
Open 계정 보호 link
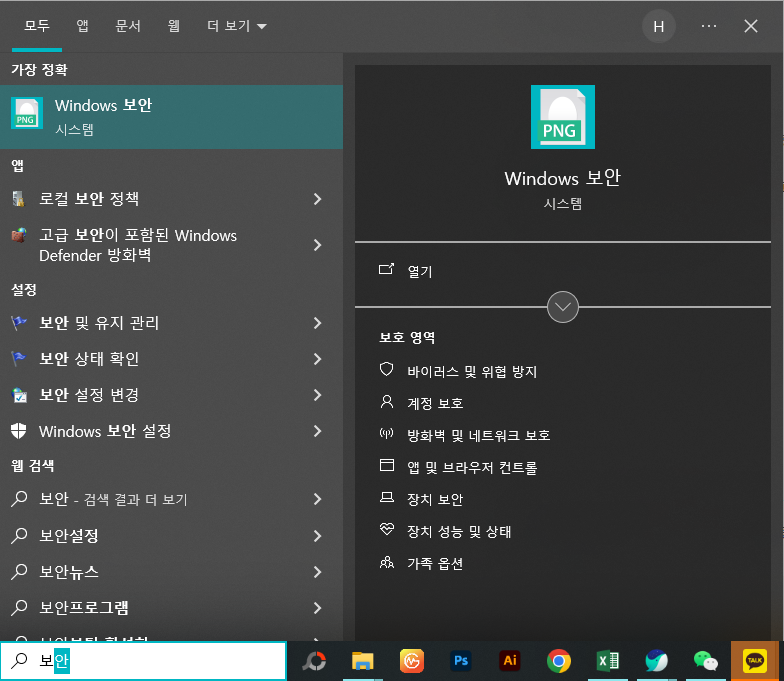pyautogui.click(x=435, y=404)
